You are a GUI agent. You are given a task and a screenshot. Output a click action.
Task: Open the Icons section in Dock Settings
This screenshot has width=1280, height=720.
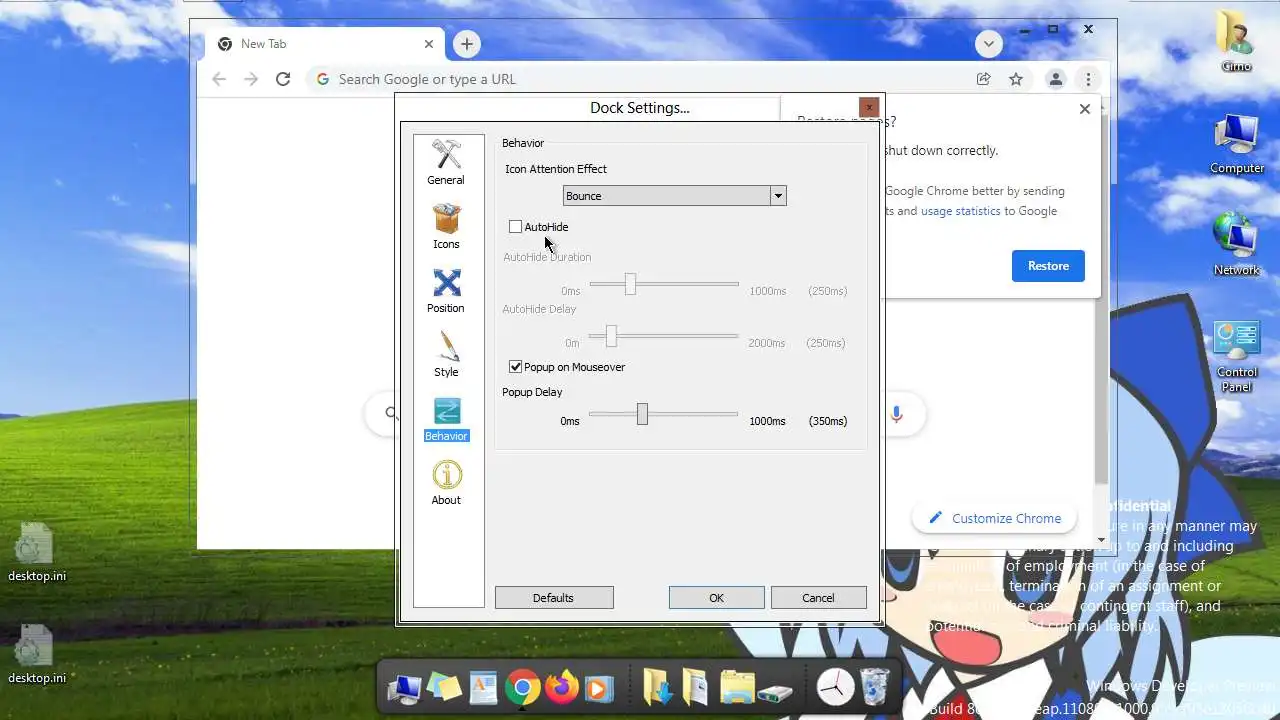coord(446,227)
